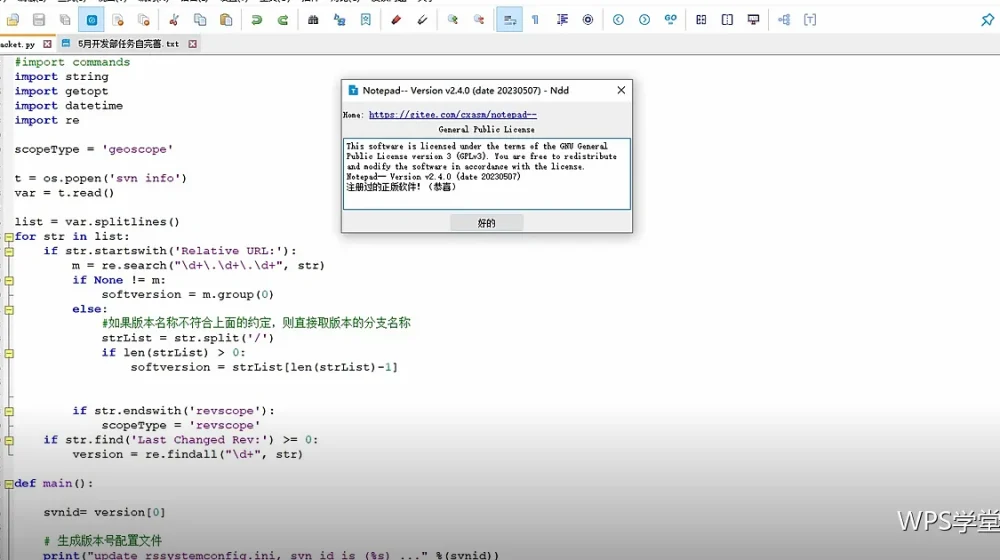Click the bookmark toolbar icon
This screenshot has height=560, width=1000.
tap(365, 20)
